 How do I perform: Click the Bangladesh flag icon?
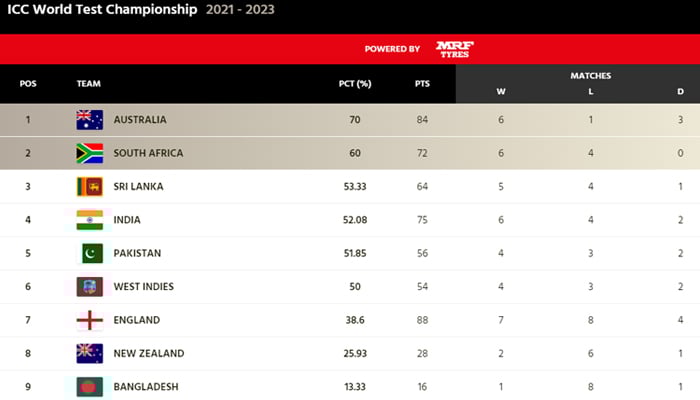pyautogui.click(x=90, y=387)
